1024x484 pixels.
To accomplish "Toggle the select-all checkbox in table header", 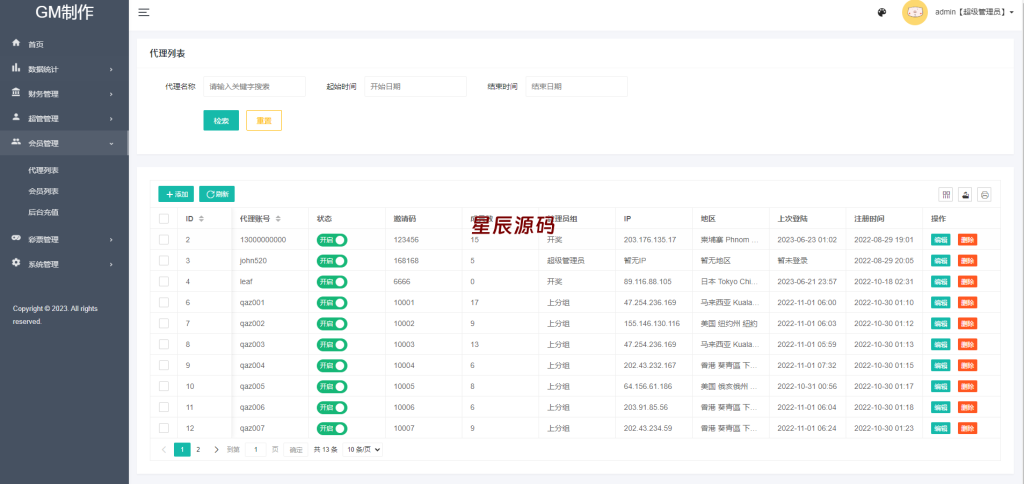I will pyautogui.click(x=164, y=219).
